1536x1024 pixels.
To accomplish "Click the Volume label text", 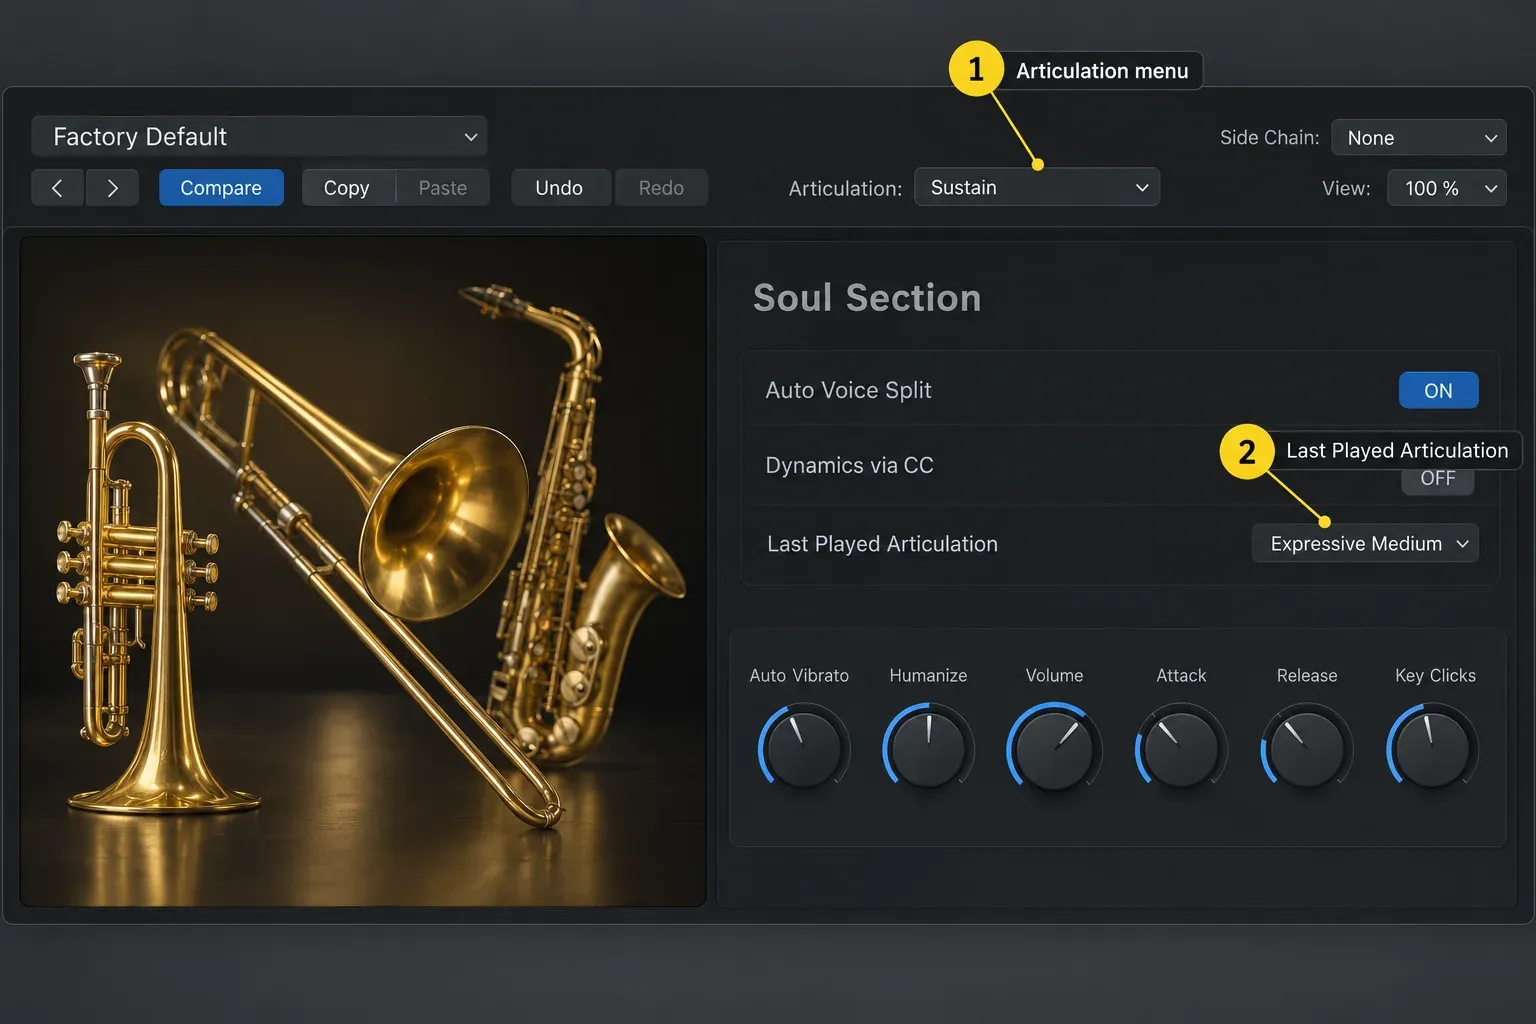I will [x=1054, y=675].
